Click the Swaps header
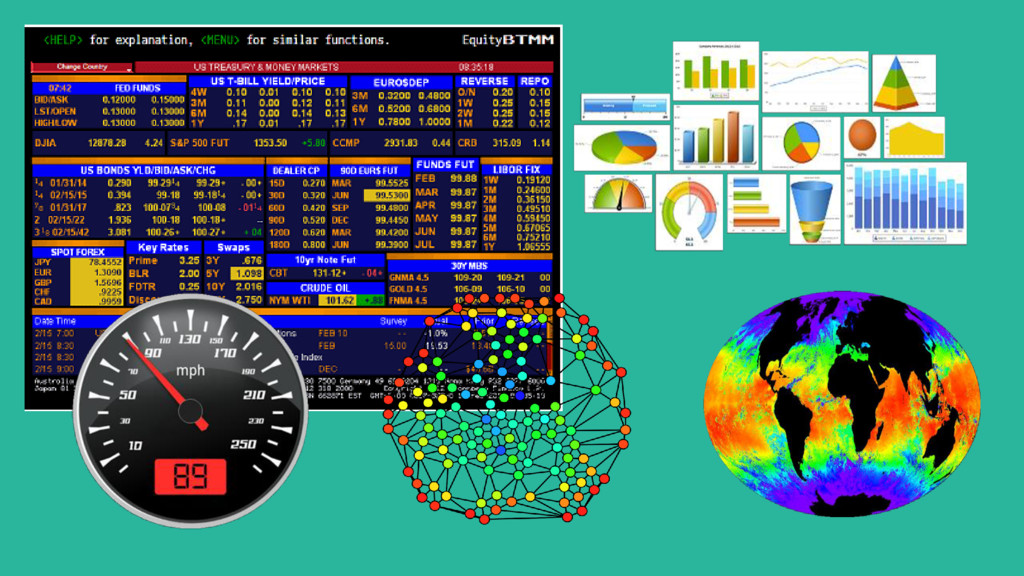Viewport: 1024px width, 576px height. pos(234,248)
